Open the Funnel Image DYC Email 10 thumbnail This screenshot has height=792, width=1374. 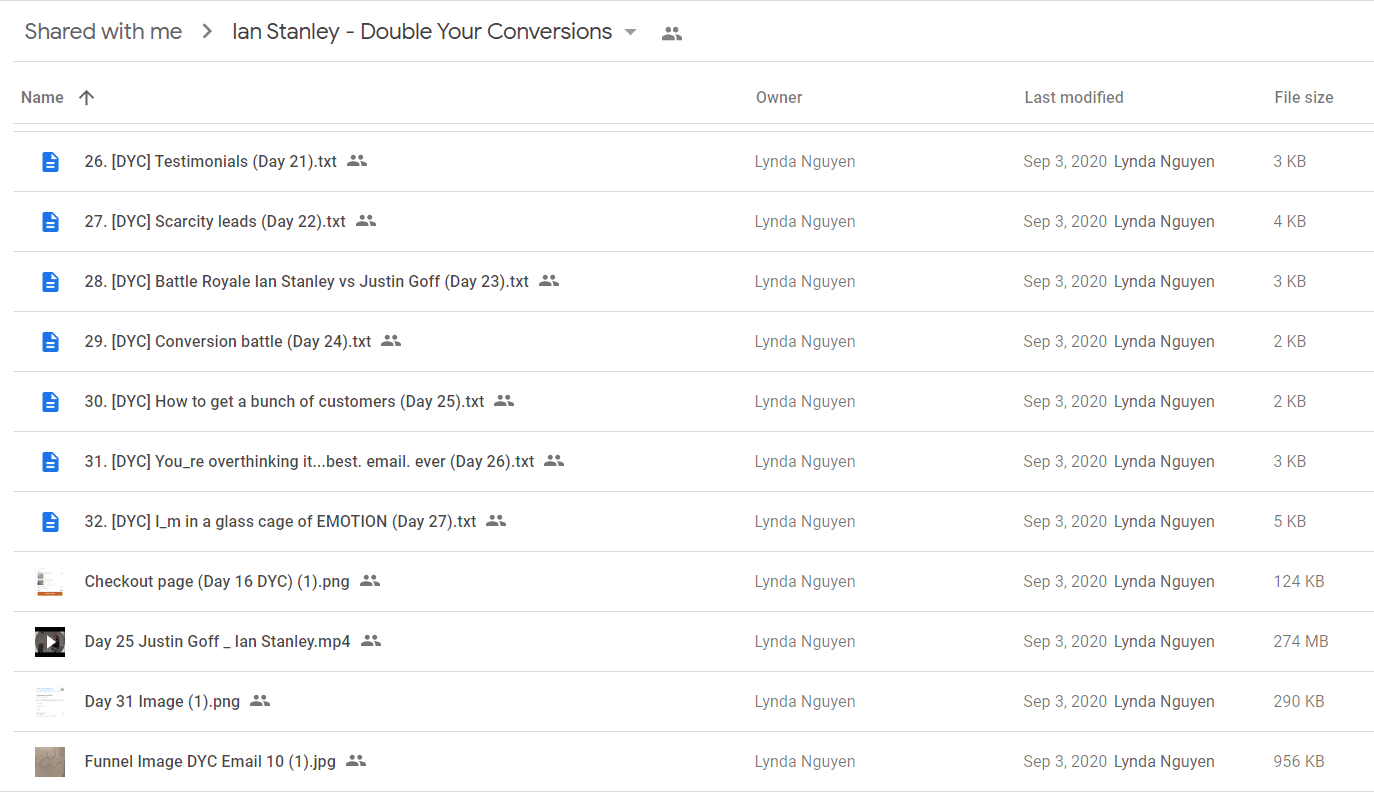(50, 761)
